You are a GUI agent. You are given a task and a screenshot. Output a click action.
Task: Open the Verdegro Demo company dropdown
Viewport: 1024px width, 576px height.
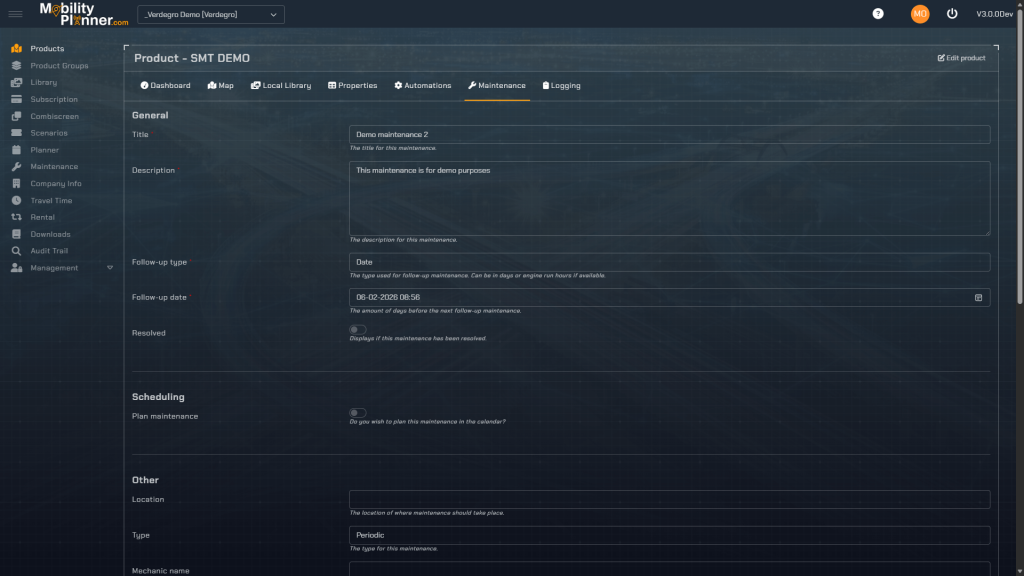[210, 14]
